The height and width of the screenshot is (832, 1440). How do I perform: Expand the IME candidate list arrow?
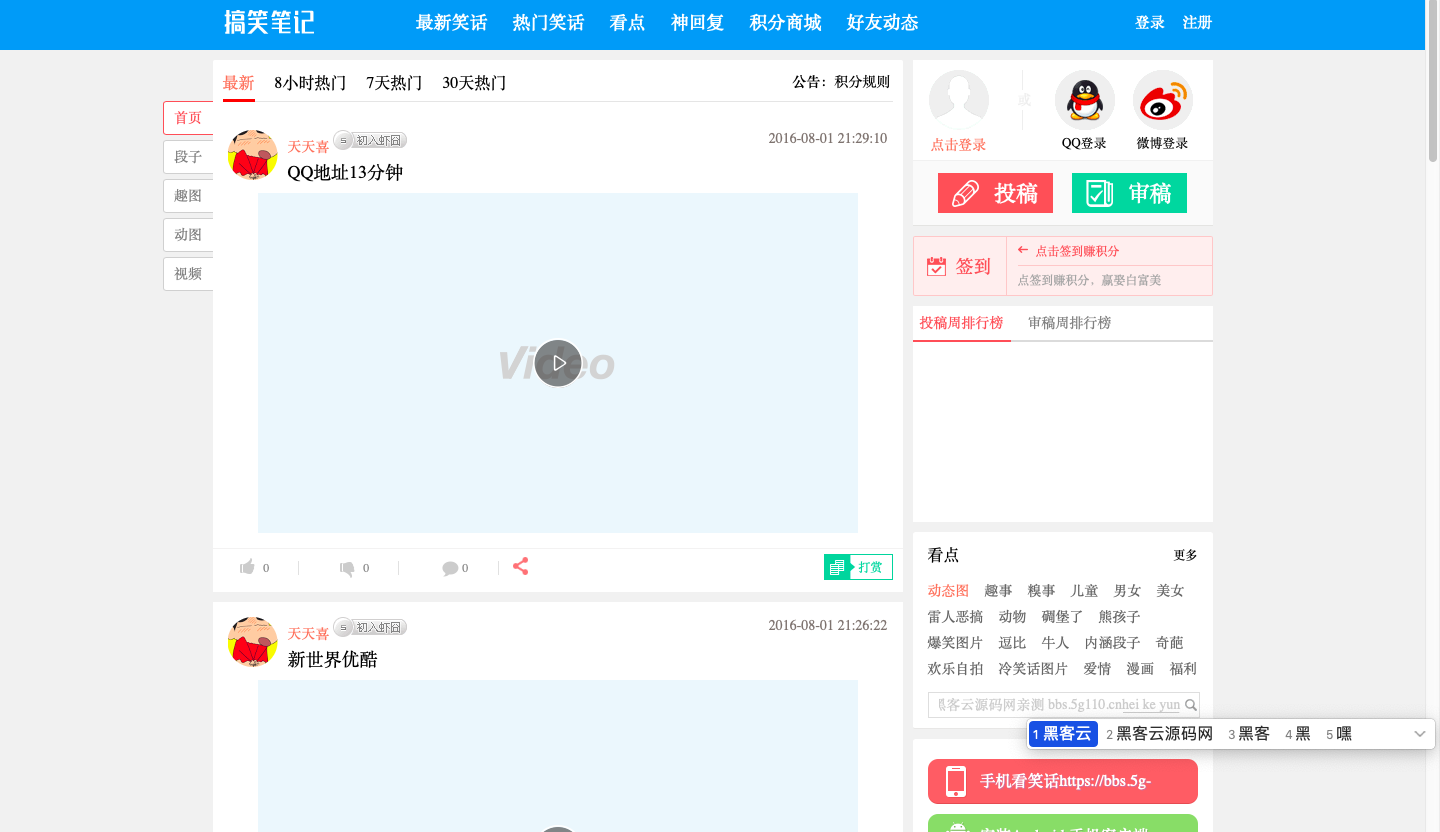click(x=1419, y=734)
